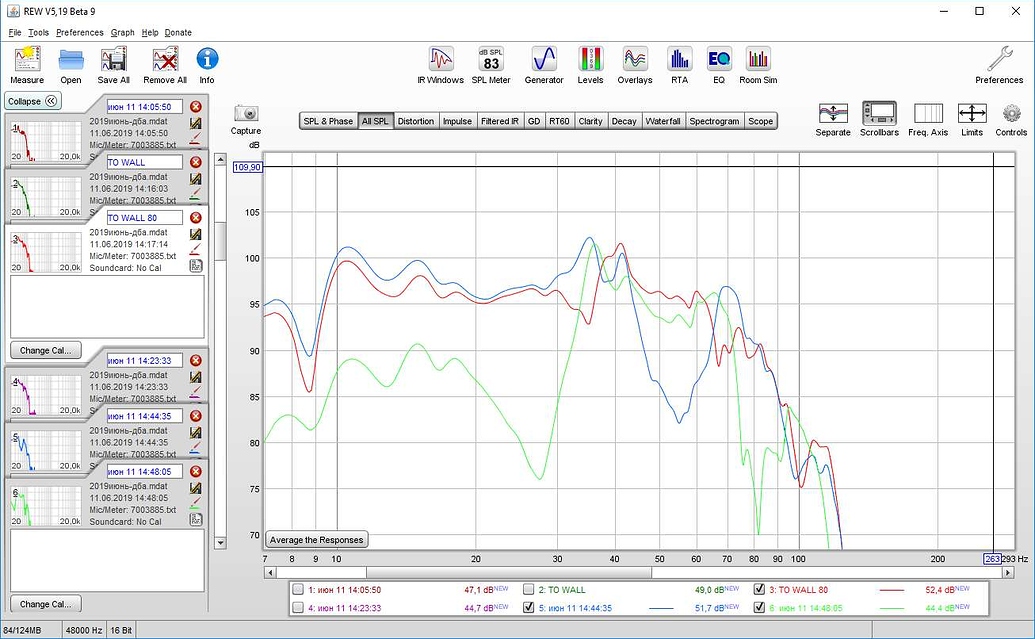Show trace '1: июн 11 14:05:50'

pos(298,590)
